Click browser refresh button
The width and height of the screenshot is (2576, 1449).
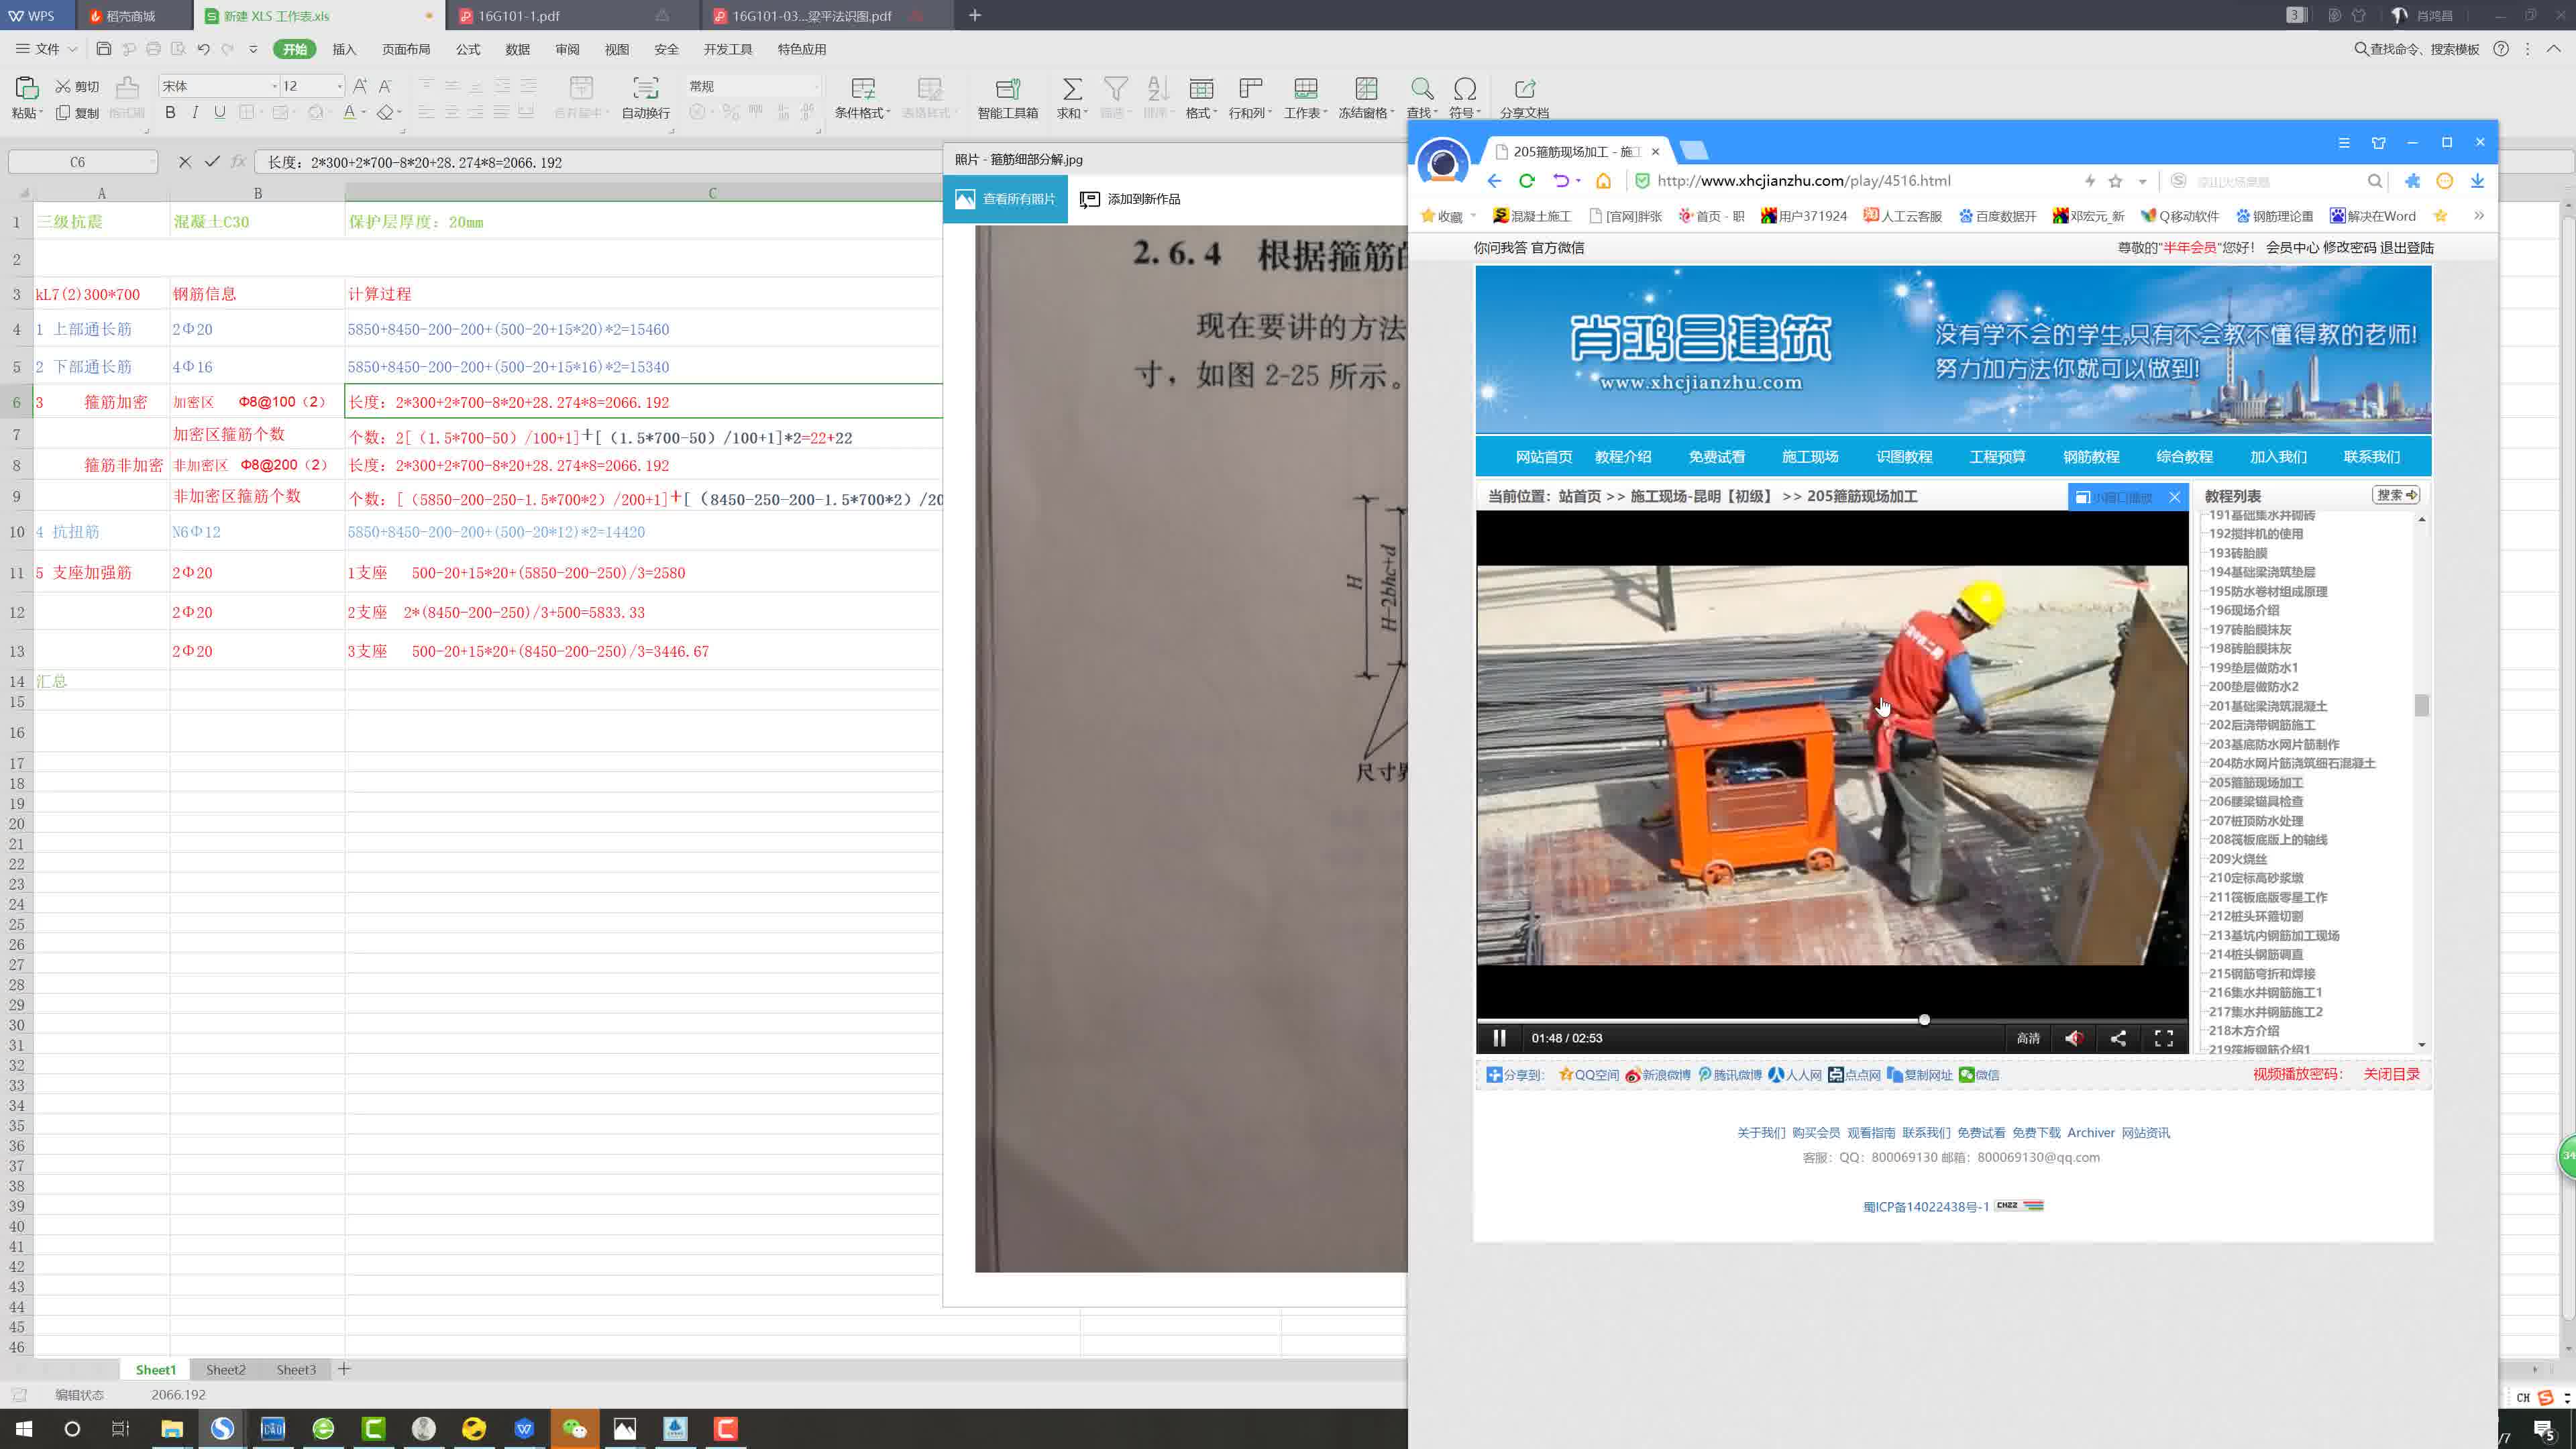[1526, 181]
